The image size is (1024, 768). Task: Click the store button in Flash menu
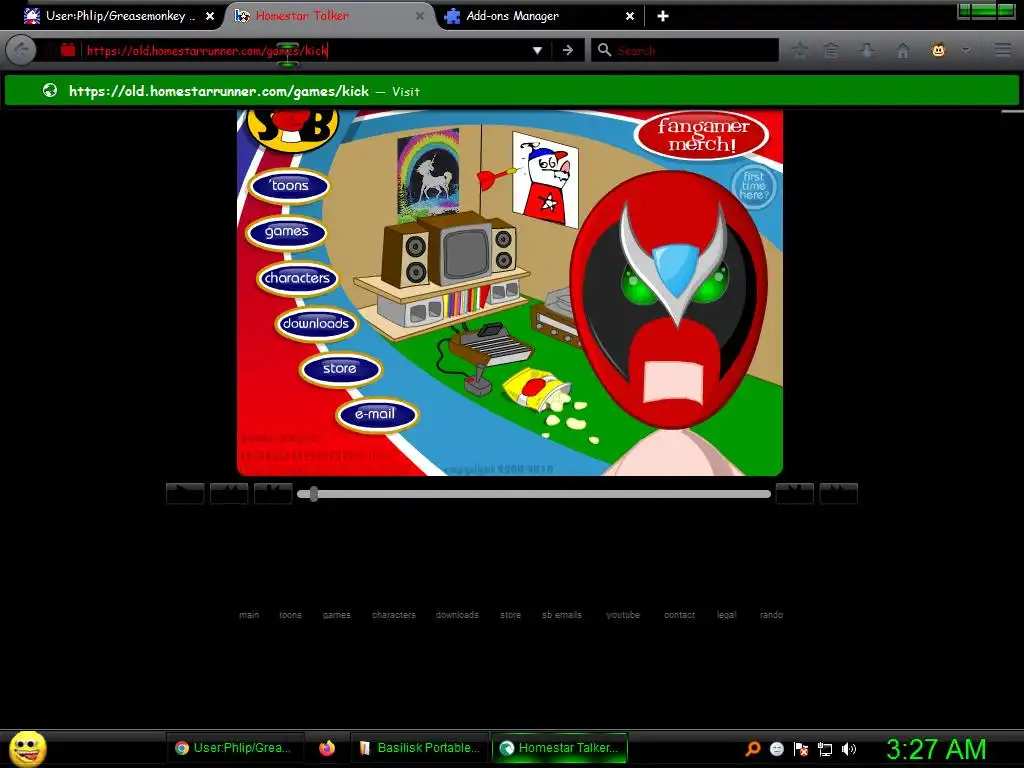(x=340, y=369)
